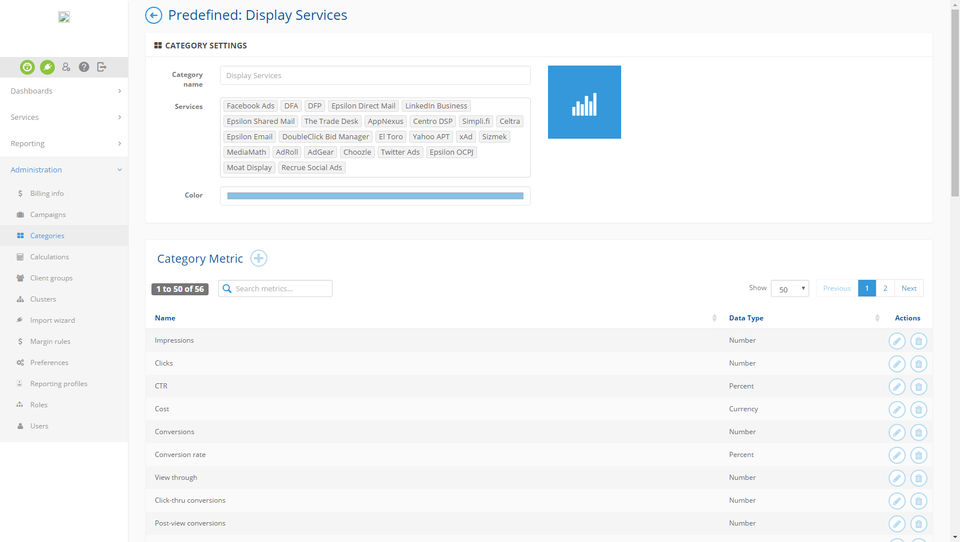Click the first green circular icon in sidebar toolbar

pyautogui.click(x=27, y=67)
